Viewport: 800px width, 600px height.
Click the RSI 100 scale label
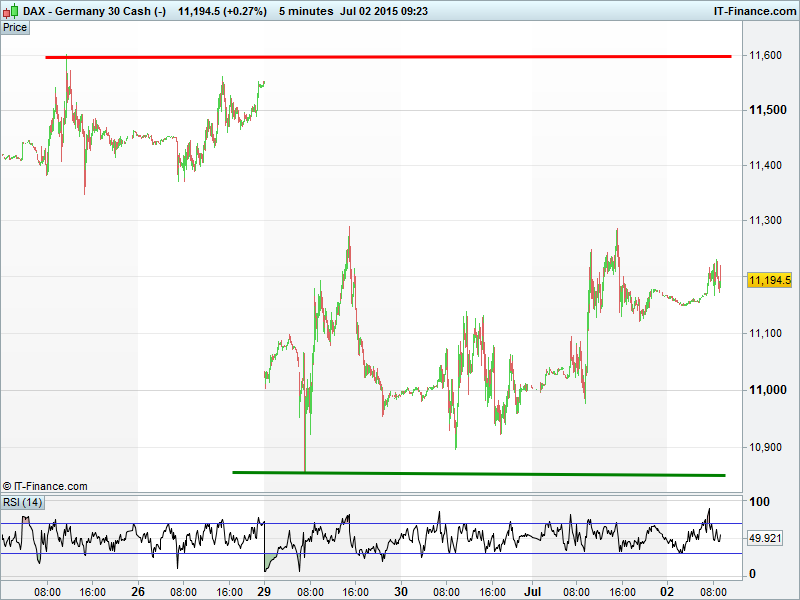pos(760,502)
